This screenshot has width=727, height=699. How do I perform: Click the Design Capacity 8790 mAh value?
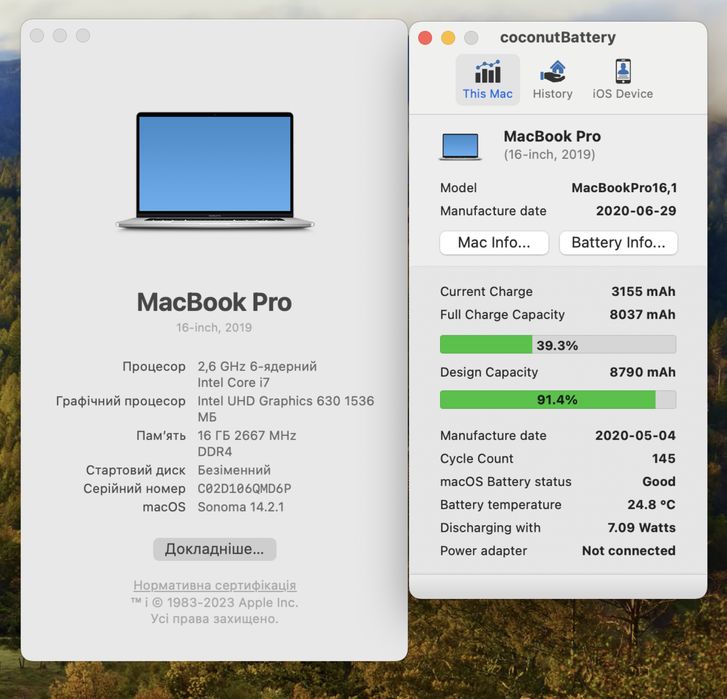coord(642,372)
